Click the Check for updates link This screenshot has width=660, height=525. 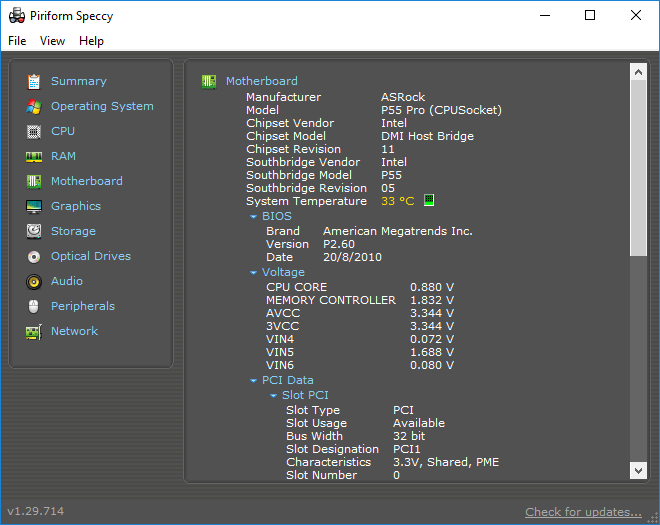(x=583, y=512)
